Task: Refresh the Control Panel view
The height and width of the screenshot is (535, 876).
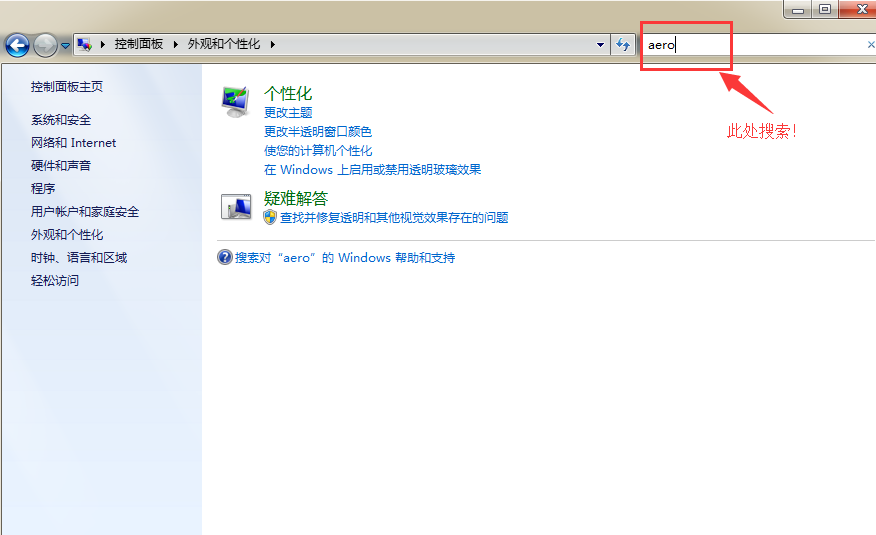Action: click(623, 45)
